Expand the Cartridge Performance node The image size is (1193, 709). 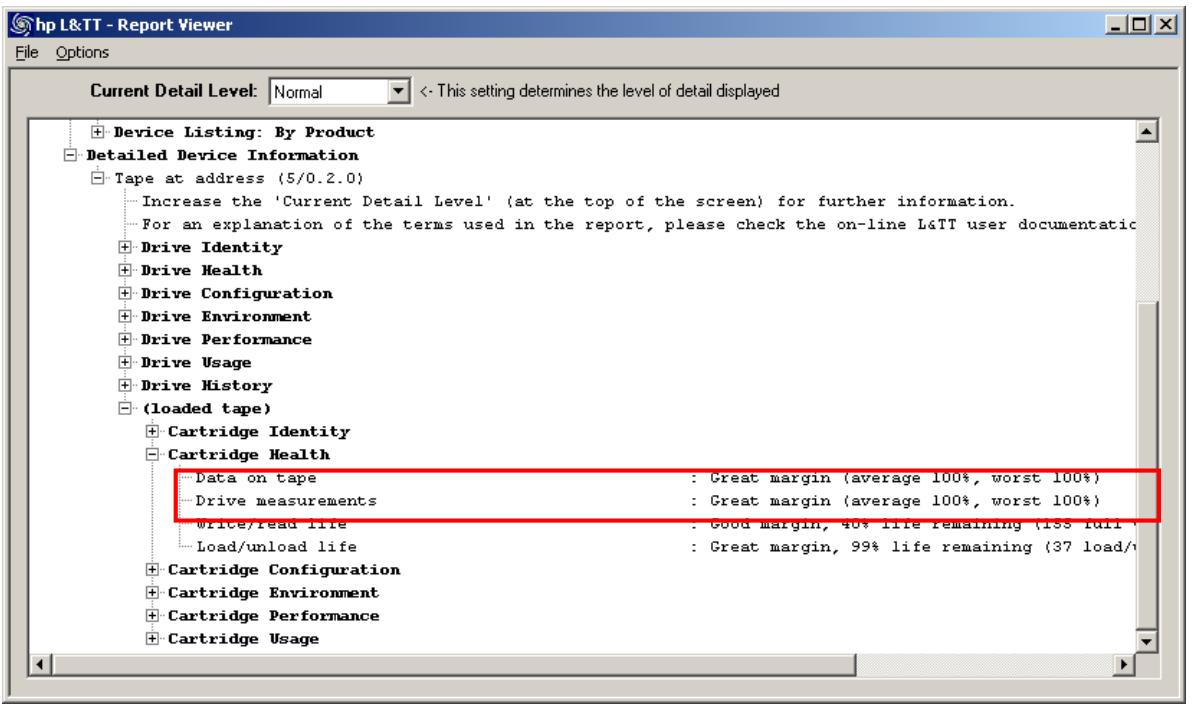[x=152, y=615]
